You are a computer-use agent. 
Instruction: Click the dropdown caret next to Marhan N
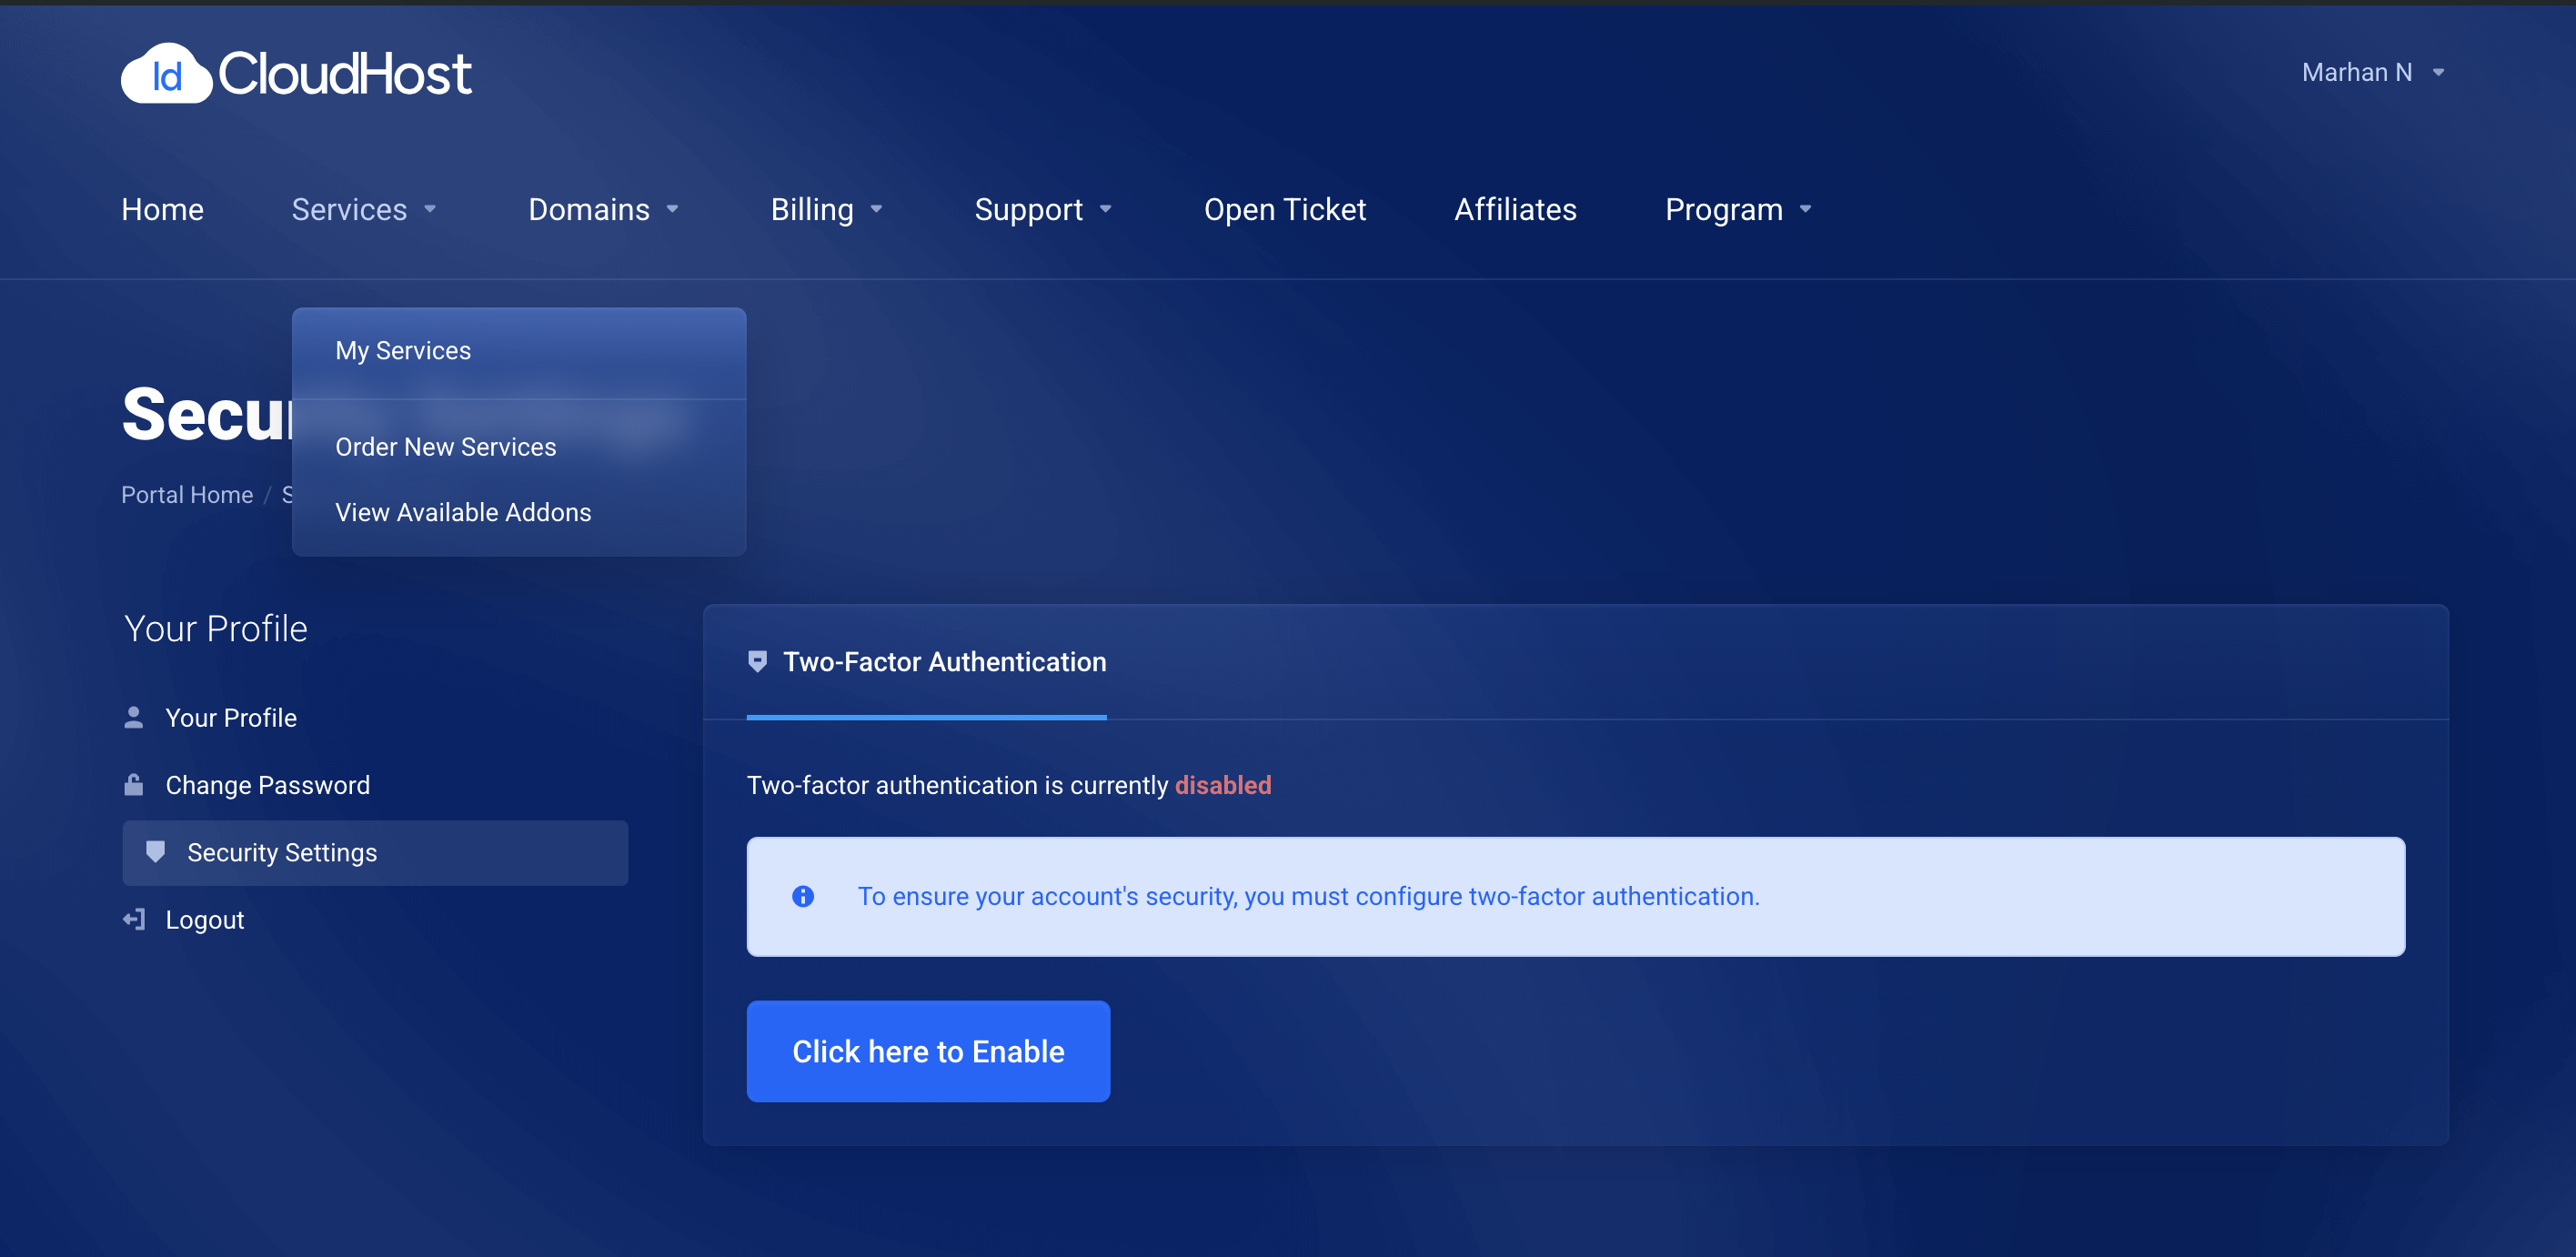pyautogui.click(x=2438, y=72)
